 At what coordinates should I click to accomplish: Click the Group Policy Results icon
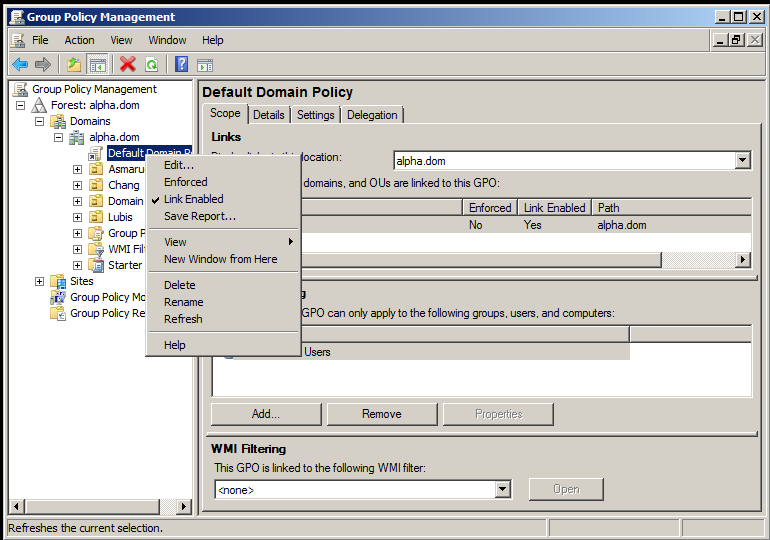pos(58,313)
